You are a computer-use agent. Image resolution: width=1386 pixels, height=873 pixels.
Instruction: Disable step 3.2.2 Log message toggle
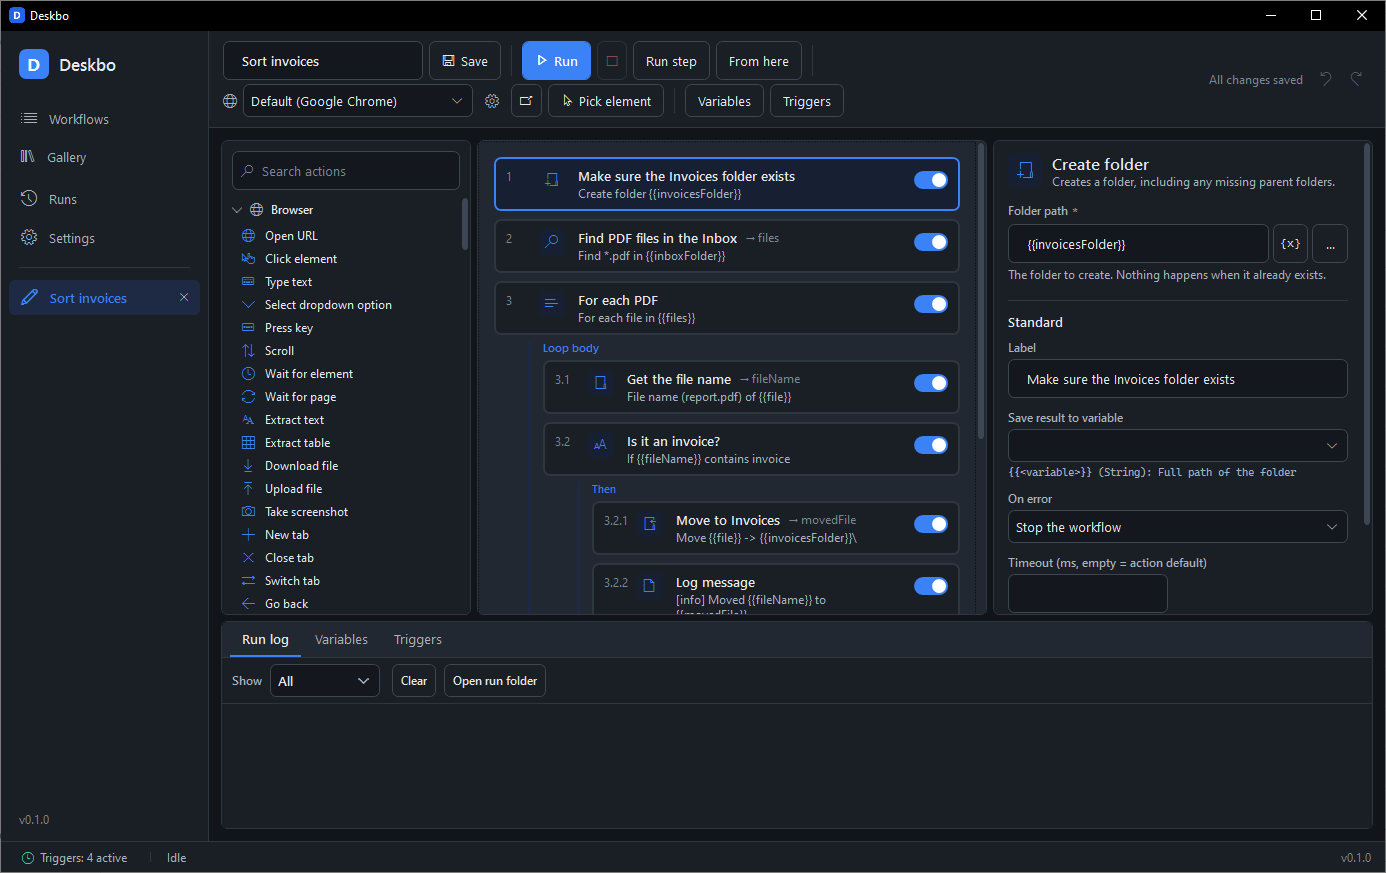tap(931, 586)
